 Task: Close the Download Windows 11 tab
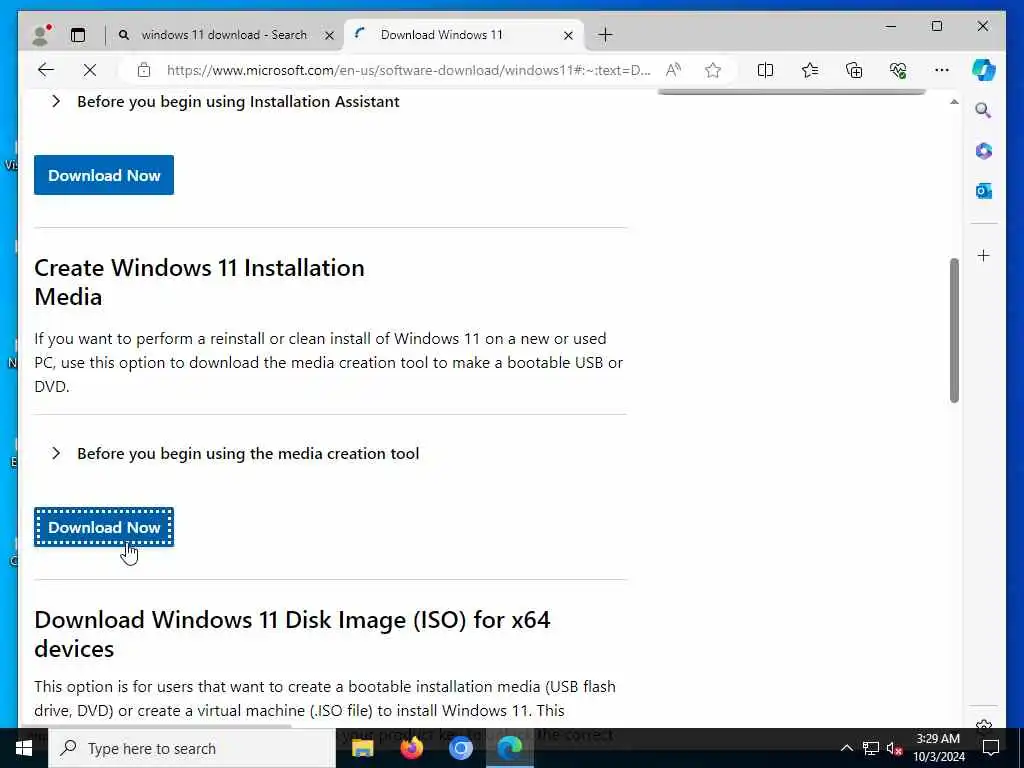pos(568,35)
